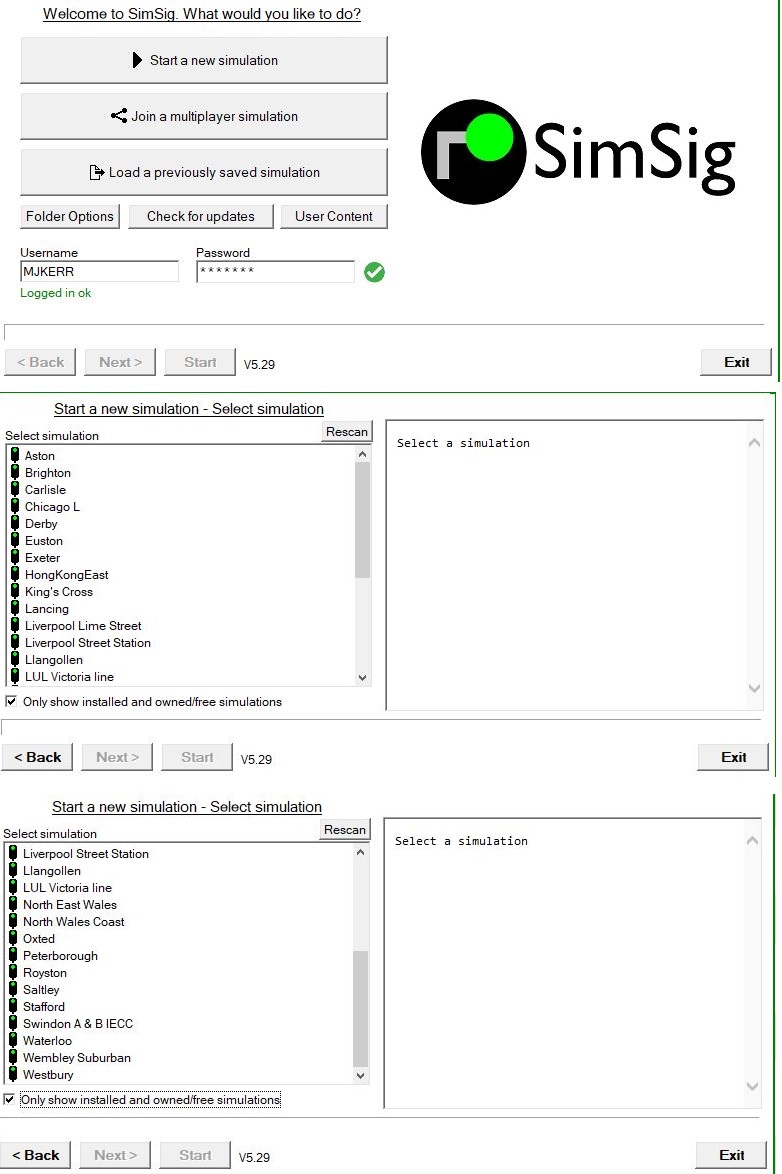This screenshot has width=782, height=1174.
Task: Join a multiplayer simulation
Action: pos(204,116)
